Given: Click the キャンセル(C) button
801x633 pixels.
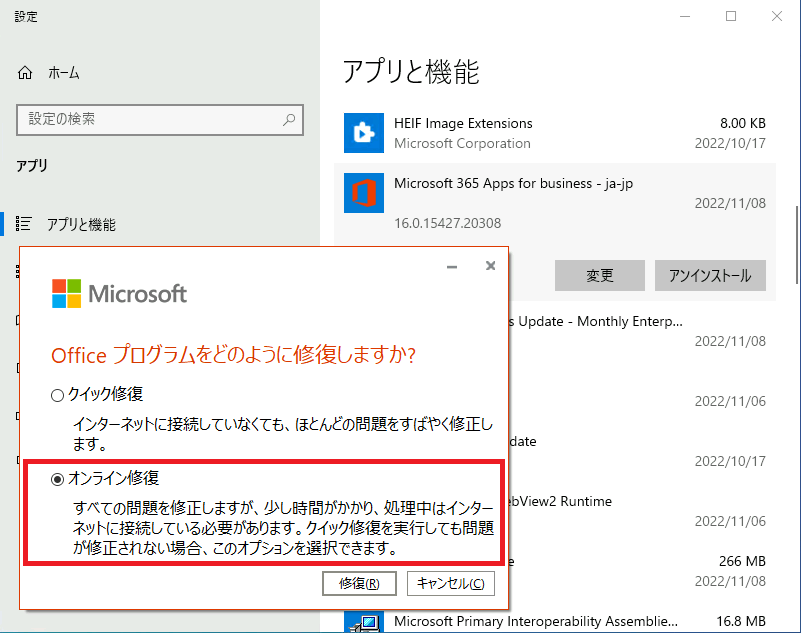Looking at the screenshot, I should [451, 583].
